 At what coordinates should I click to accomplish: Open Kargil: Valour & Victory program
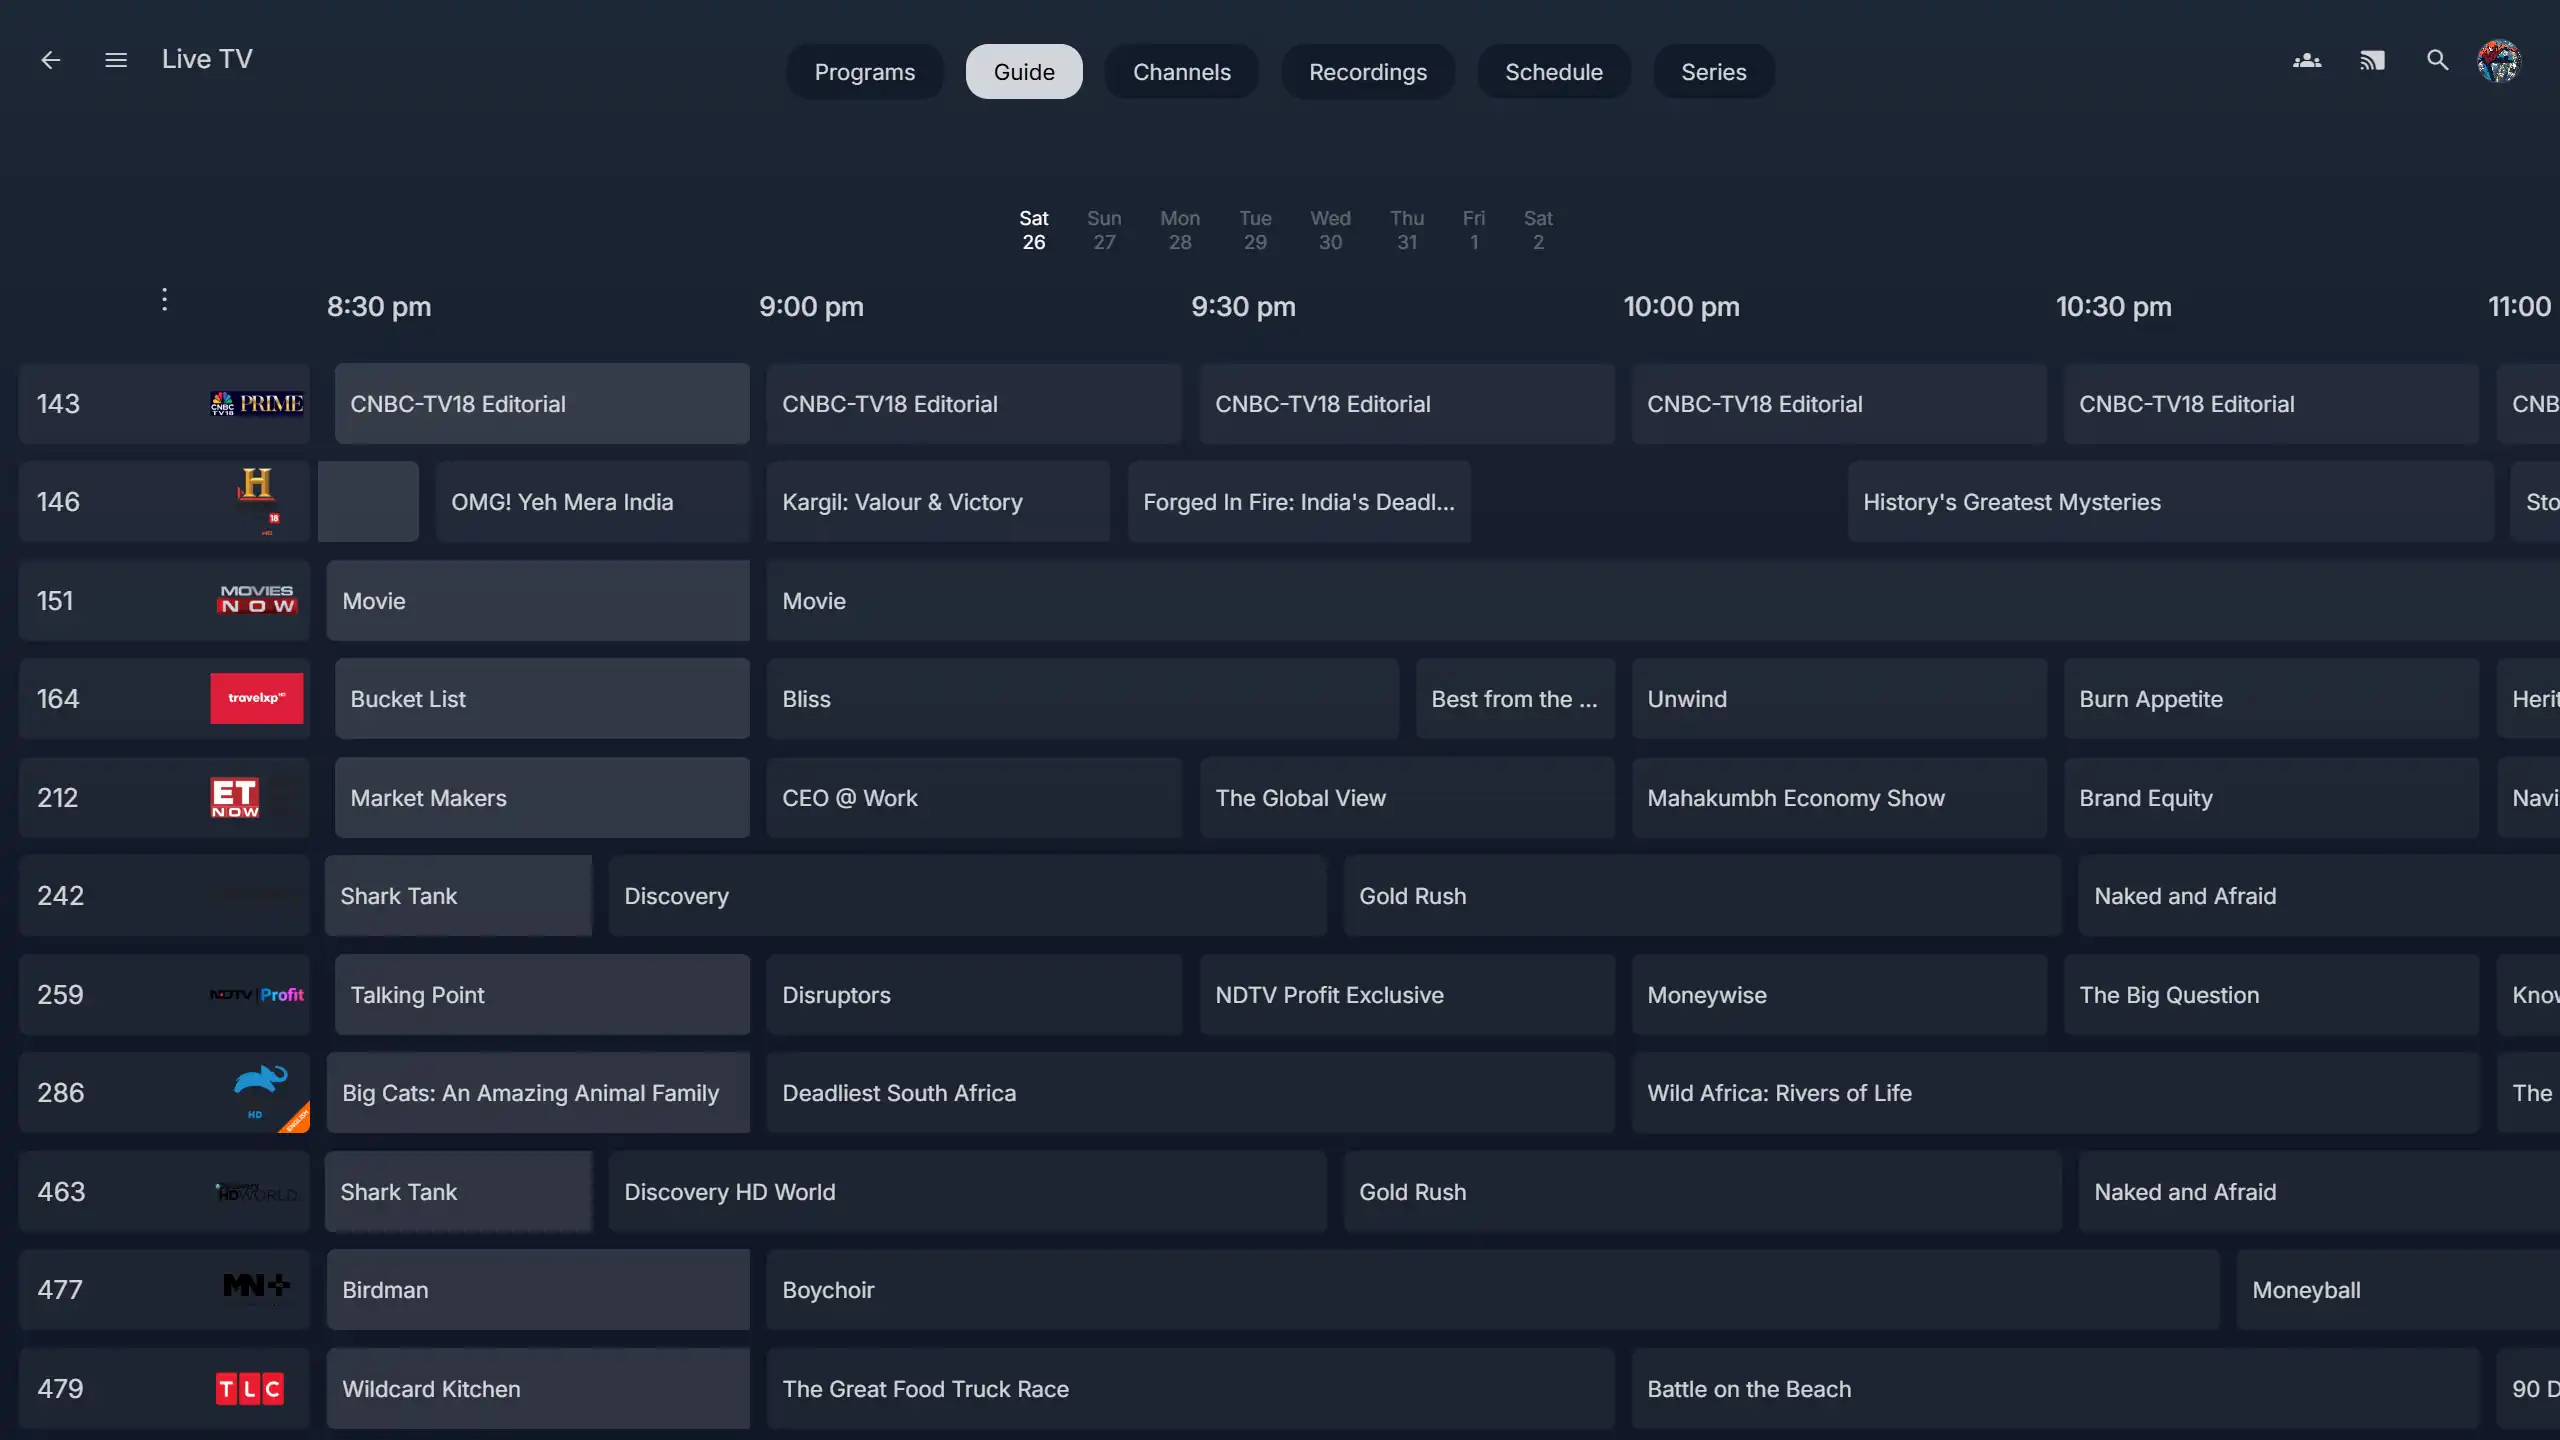point(938,502)
